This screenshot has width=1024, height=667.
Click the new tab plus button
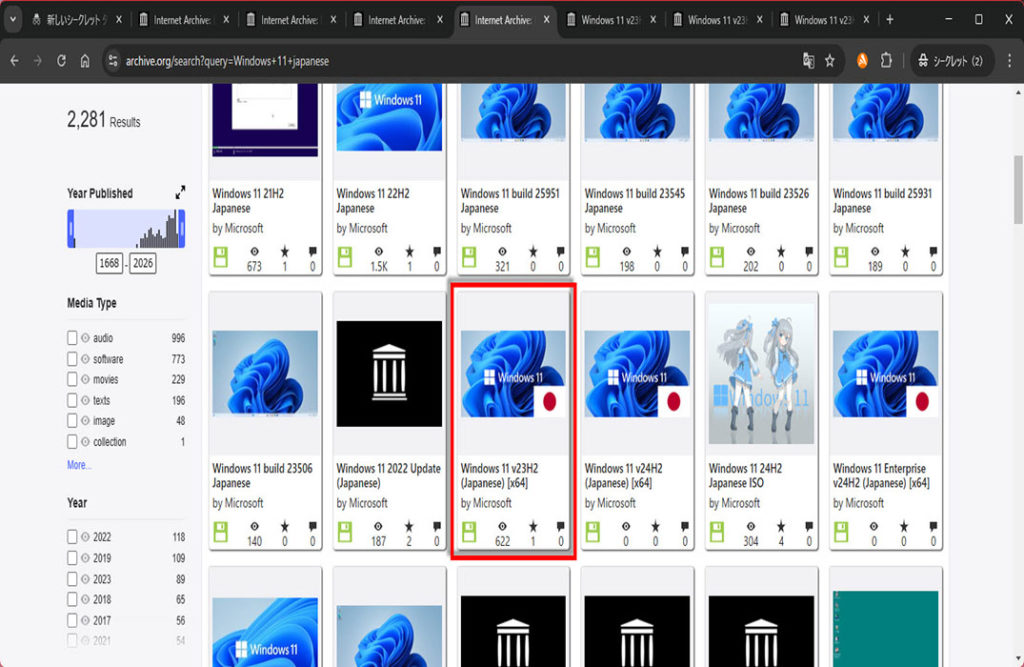tap(890, 20)
